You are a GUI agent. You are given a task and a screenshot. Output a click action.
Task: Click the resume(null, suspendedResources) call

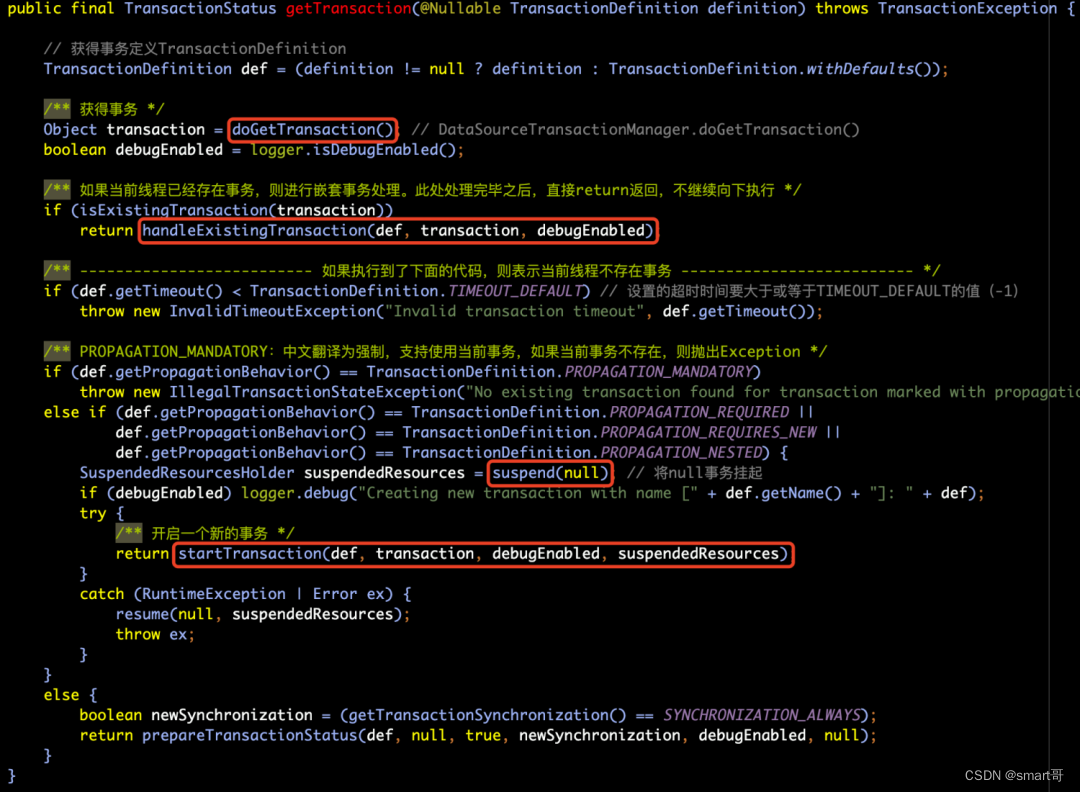click(258, 614)
